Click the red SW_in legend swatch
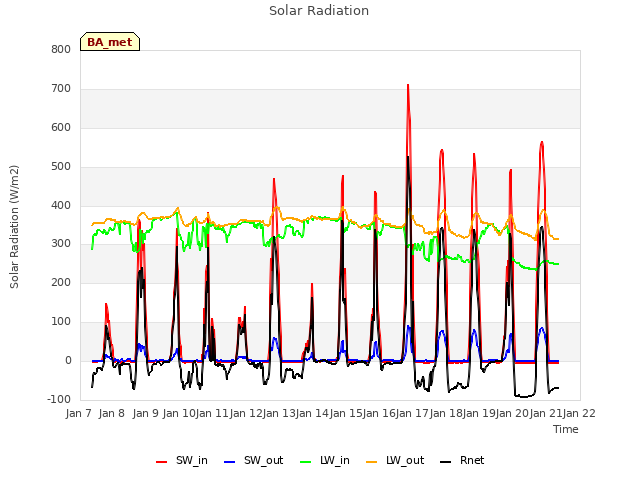The width and height of the screenshot is (640, 480). (x=162, y=462)
